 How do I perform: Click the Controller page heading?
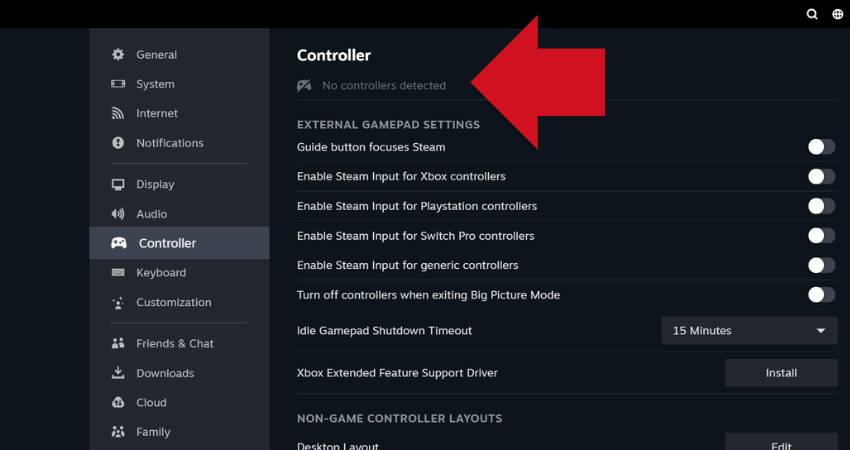[334, 55]
